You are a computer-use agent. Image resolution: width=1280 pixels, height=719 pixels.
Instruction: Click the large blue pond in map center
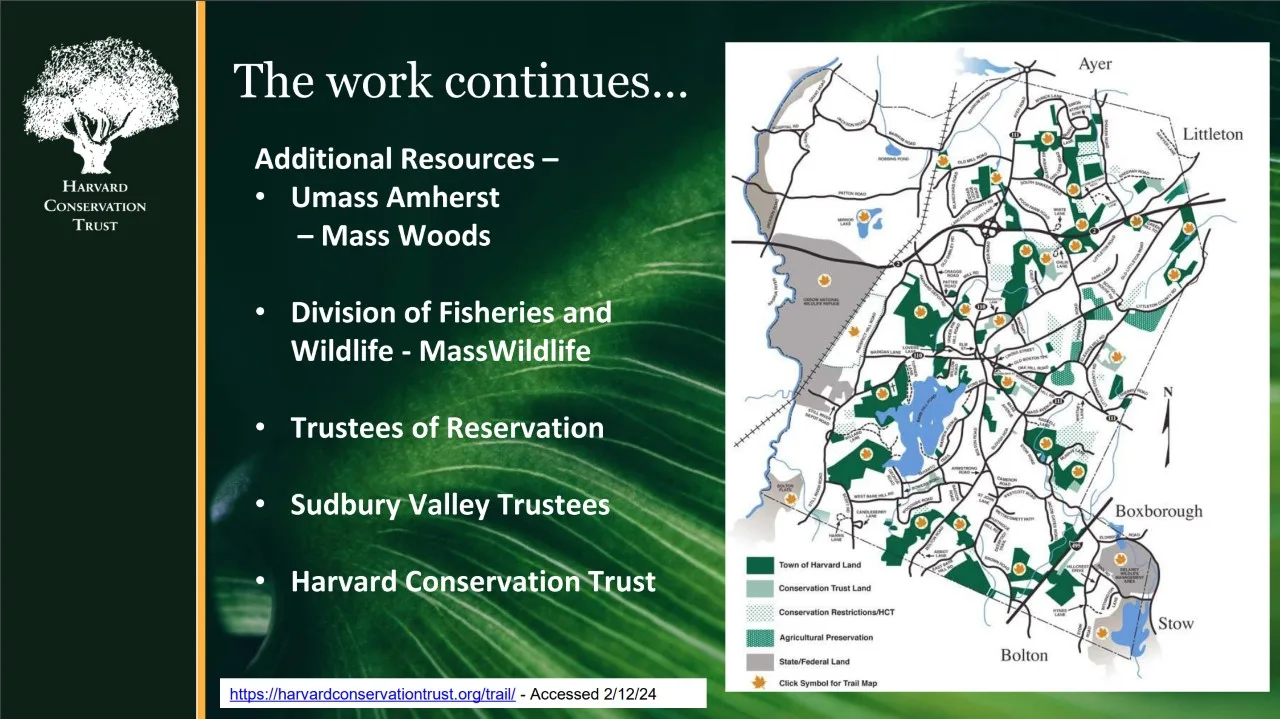pos(927,422)
